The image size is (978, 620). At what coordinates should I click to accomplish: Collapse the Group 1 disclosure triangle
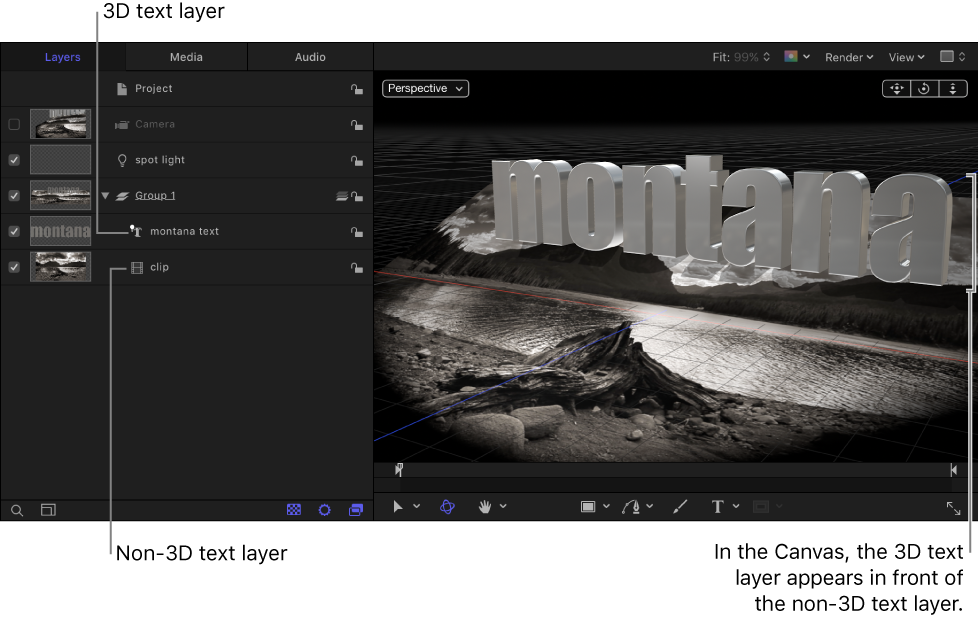coord(104,195)
